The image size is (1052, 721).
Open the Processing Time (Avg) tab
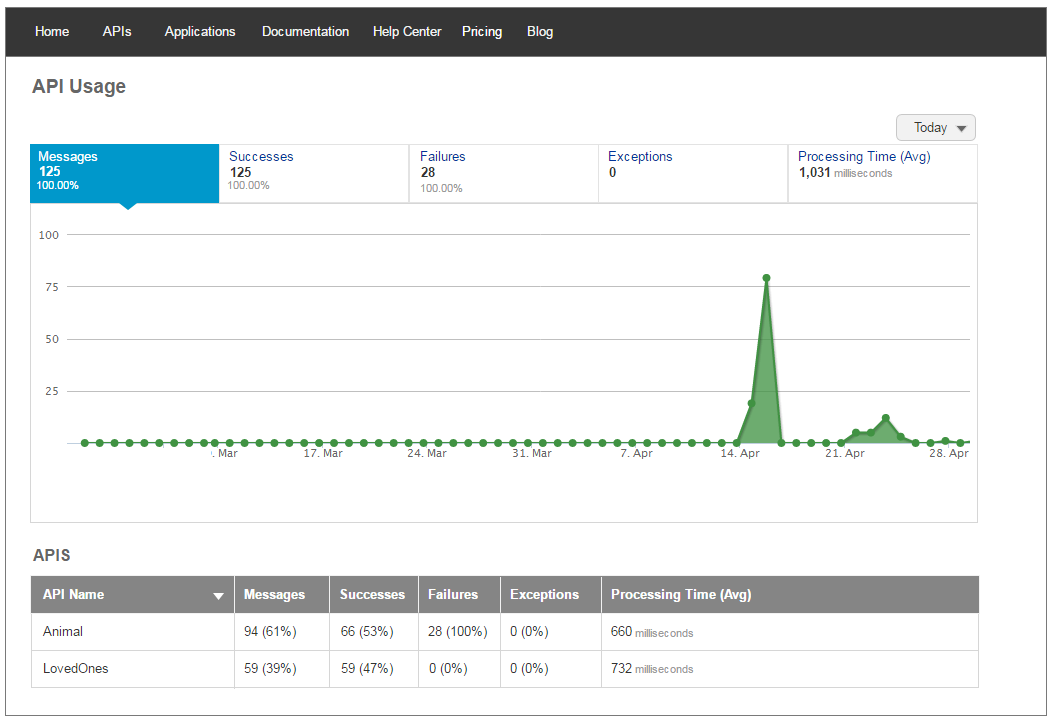tap(882, 172)
